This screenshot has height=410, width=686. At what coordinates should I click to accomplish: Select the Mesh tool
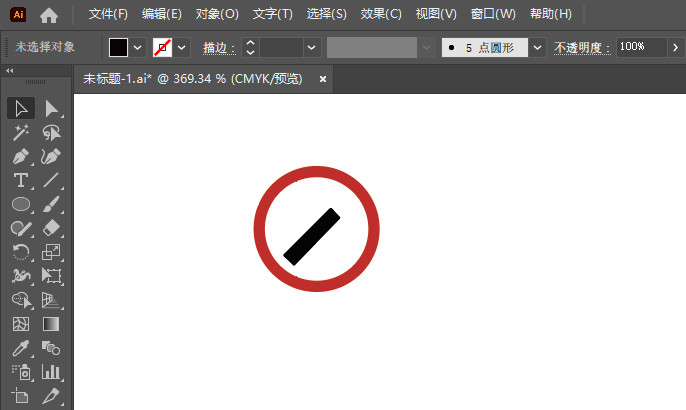tap(21, 324)
